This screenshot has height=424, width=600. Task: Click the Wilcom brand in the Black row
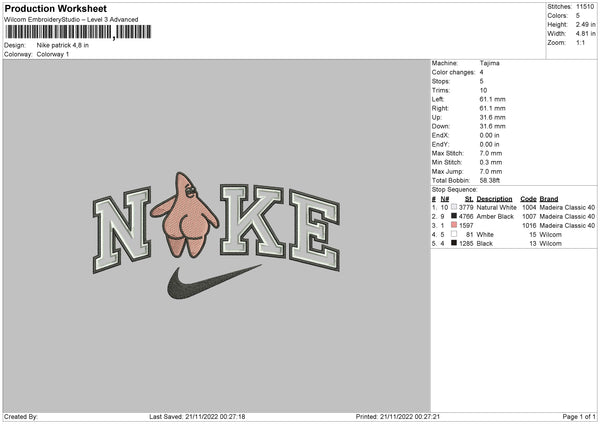click(551, 243)
